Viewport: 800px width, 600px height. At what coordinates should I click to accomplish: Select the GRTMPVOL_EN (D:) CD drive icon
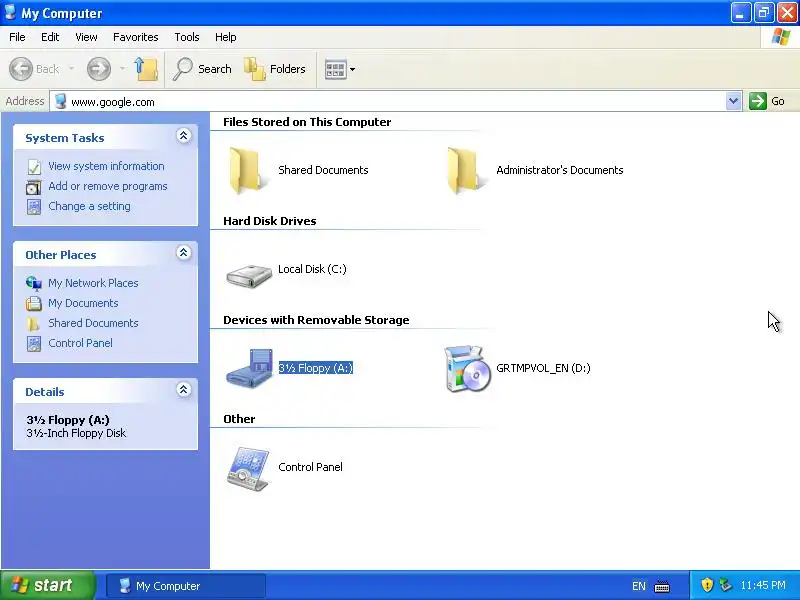tap(466, 368)
